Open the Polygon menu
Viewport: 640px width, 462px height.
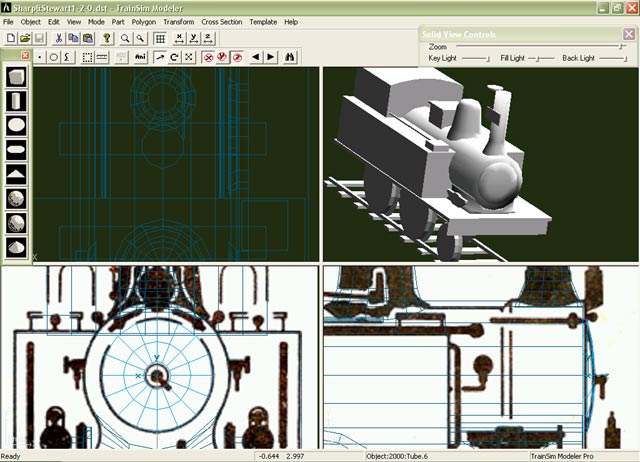point(142,21)
